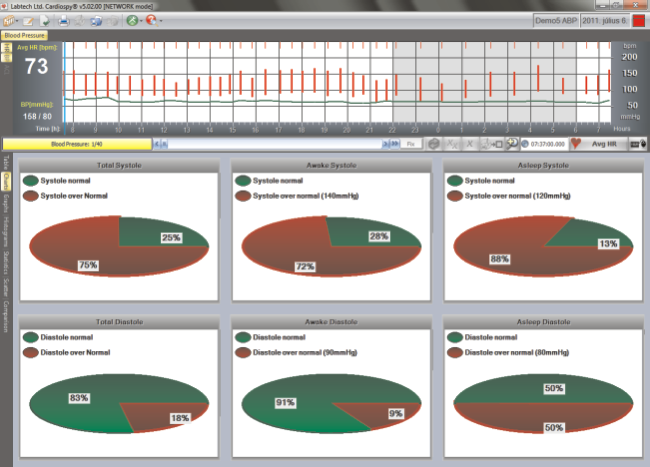650x467 pixels.
Task: Click the 2011. július 6. date field
Action: coord(605,21)
